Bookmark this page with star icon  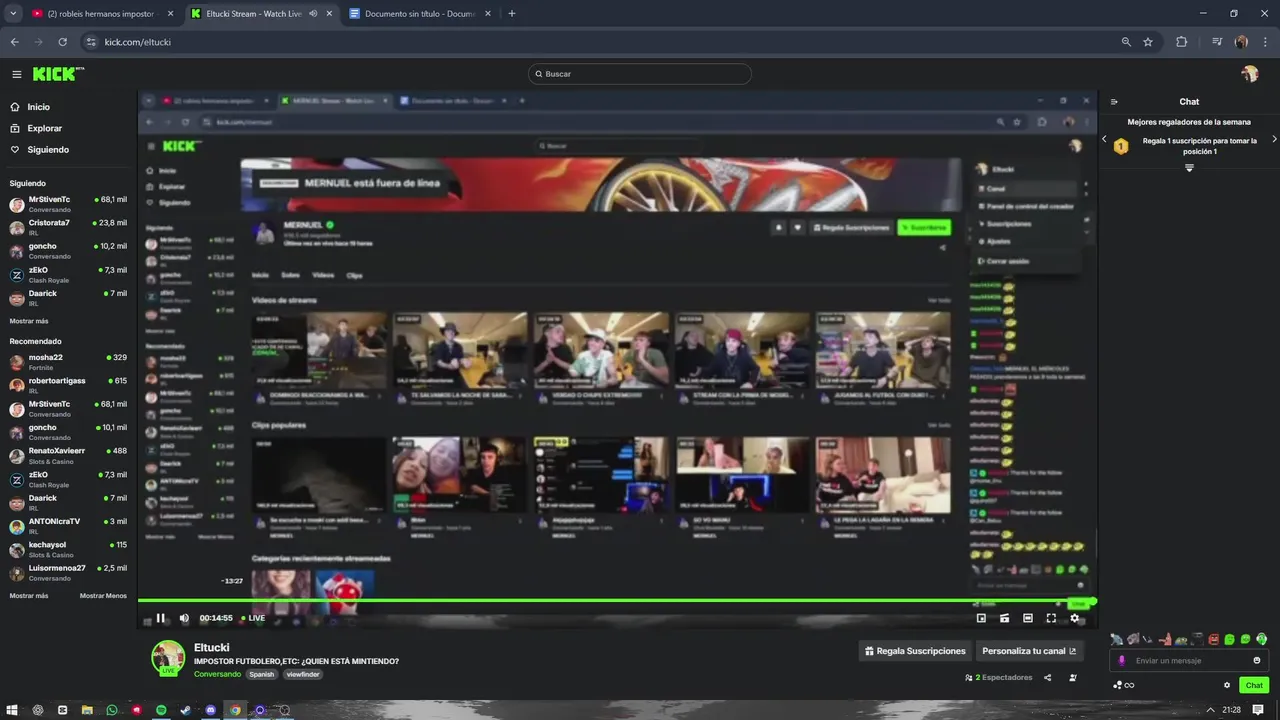click(x=1148, y=42)
